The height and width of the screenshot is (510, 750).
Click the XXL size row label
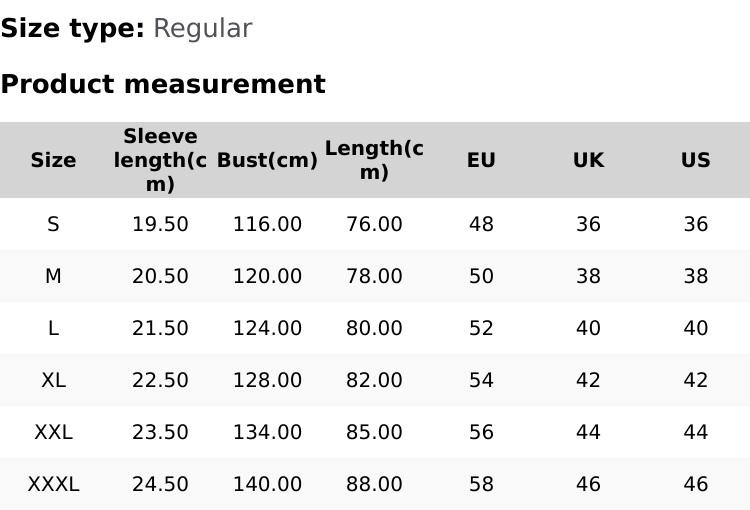click(x=53, y=432)
